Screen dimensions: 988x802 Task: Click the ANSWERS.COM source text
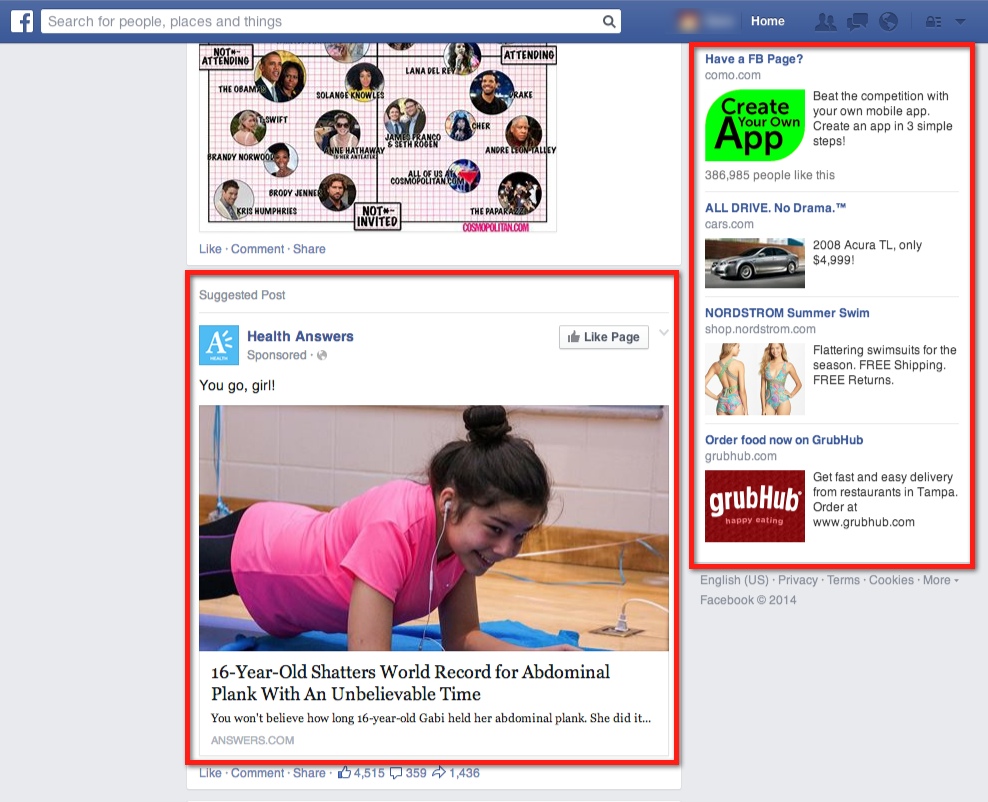pos(252,740)
